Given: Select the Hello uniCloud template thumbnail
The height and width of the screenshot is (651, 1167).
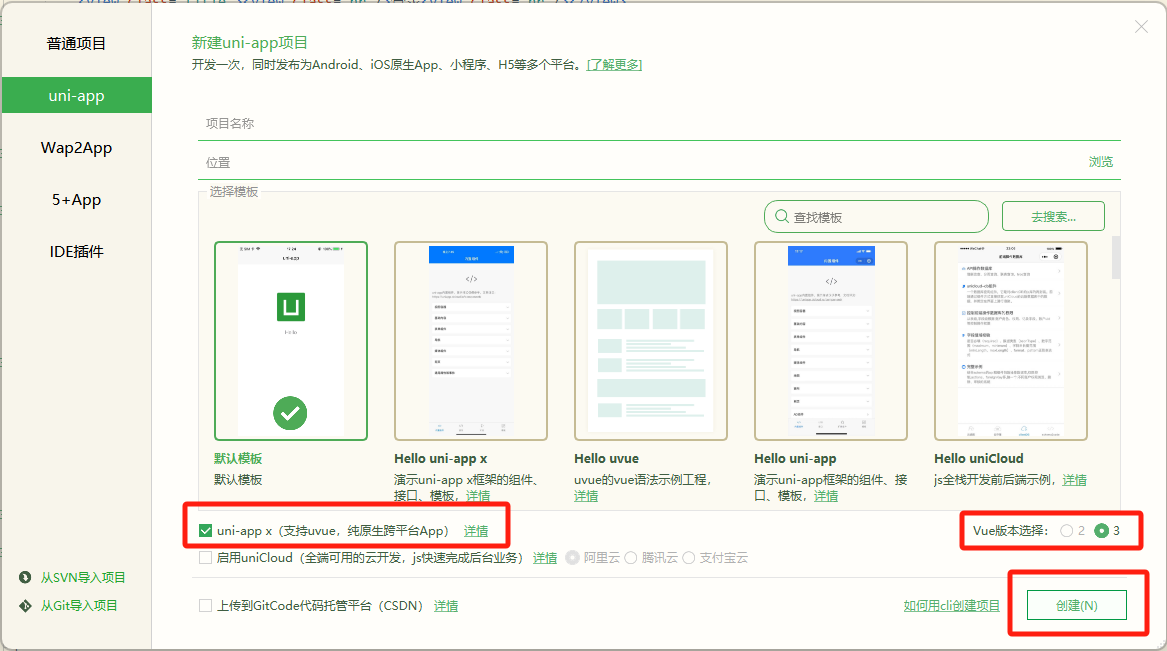Looking at the screenshot, I should tap(1009, 338).
